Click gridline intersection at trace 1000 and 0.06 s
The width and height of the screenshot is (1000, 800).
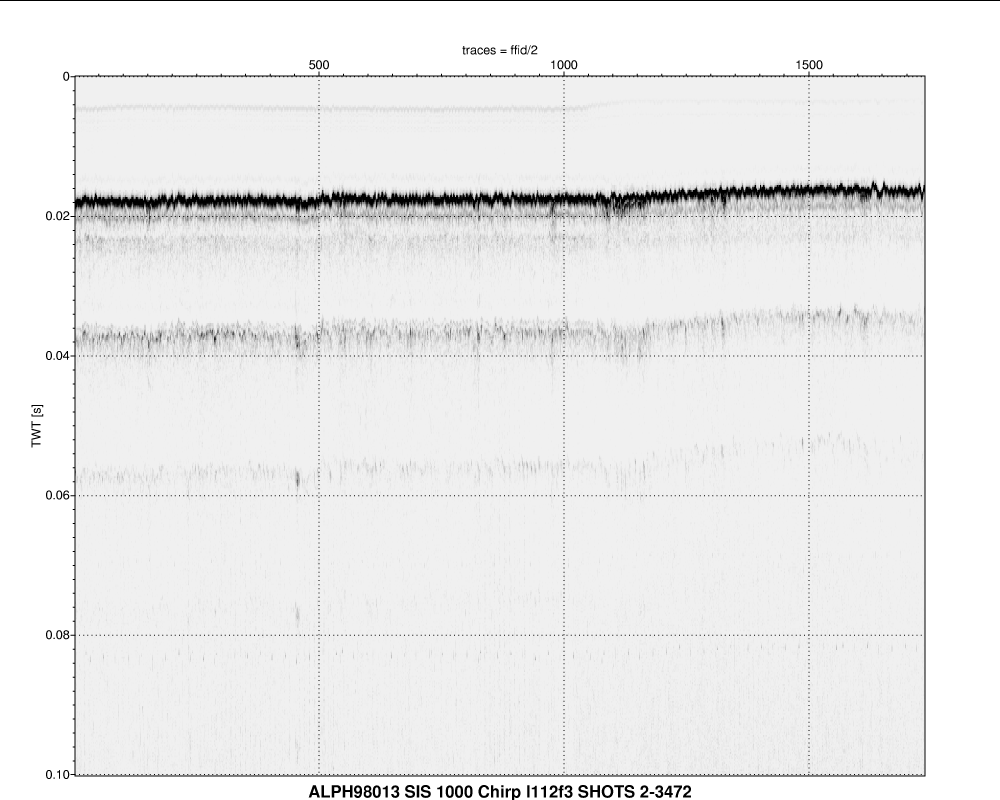(x=564, y=496)
